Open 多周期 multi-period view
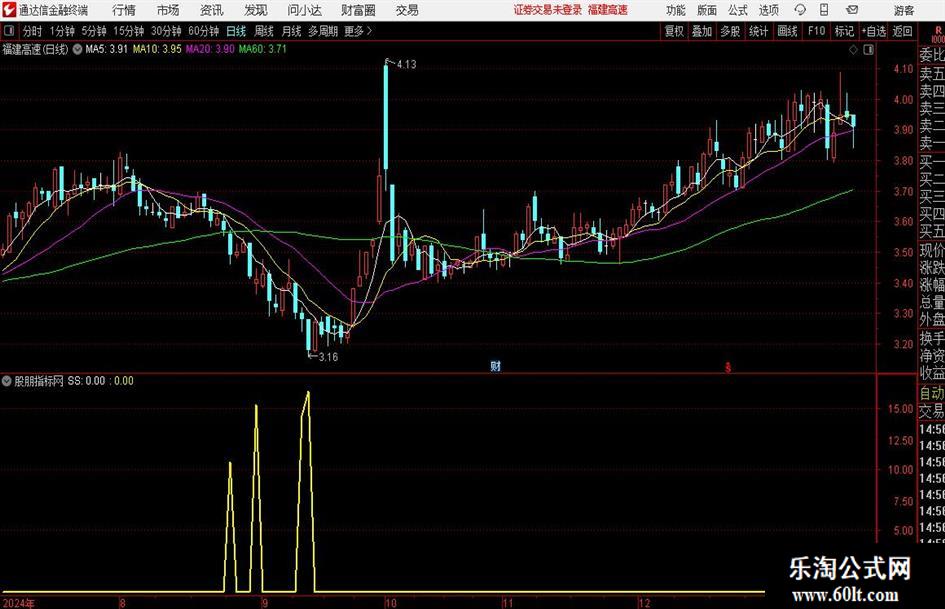This screenshot has width=945, height=609. click(x=323, y=31)
